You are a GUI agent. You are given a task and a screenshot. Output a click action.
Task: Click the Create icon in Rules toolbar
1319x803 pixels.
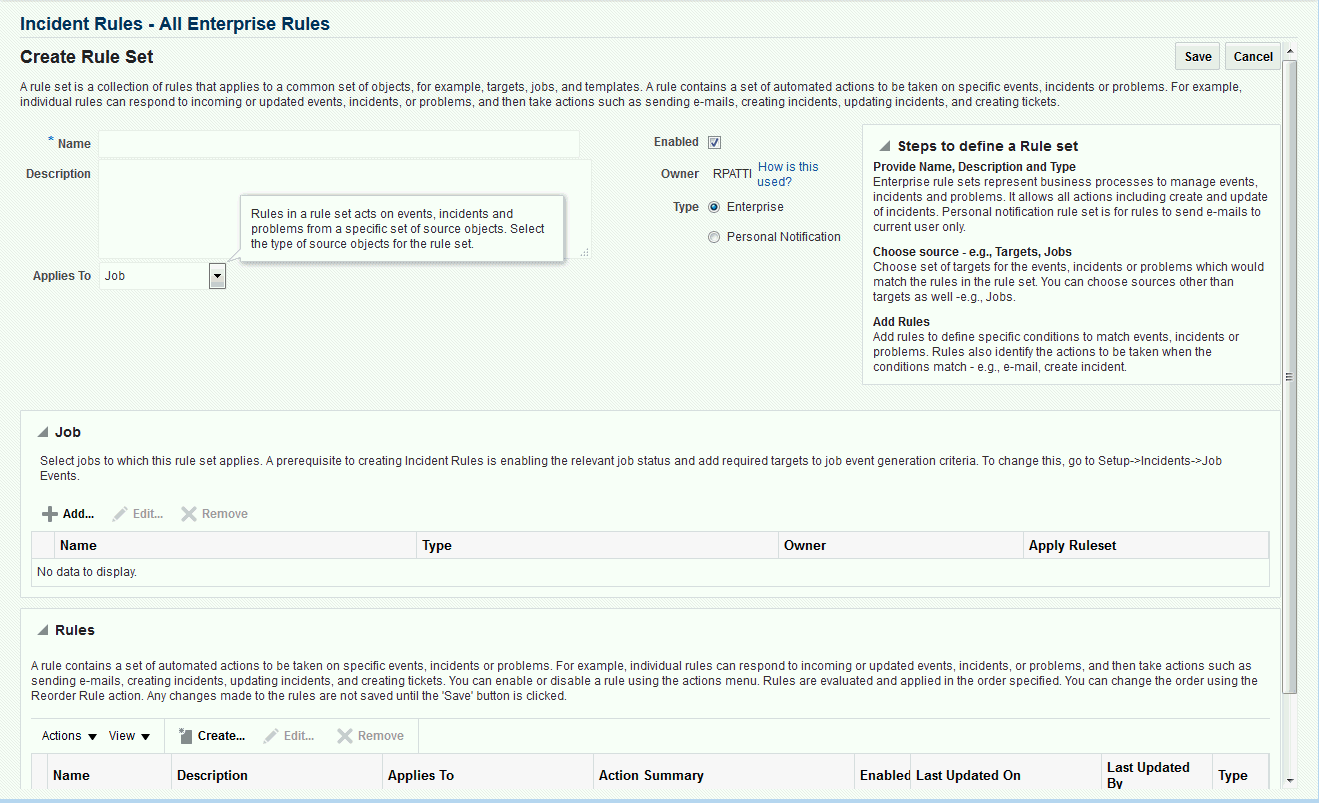[185, 735]
